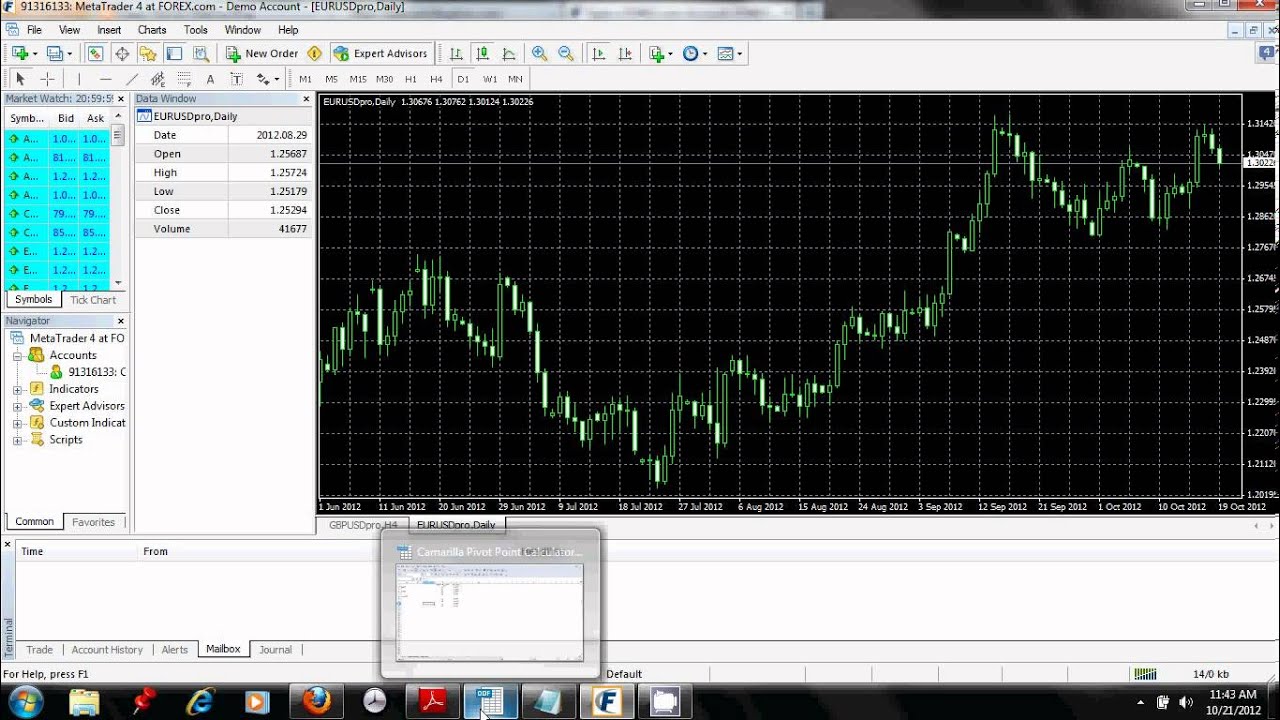Open Firefox from the taskbar
The height and width of the screenshot is (720, 1280).
316,701
